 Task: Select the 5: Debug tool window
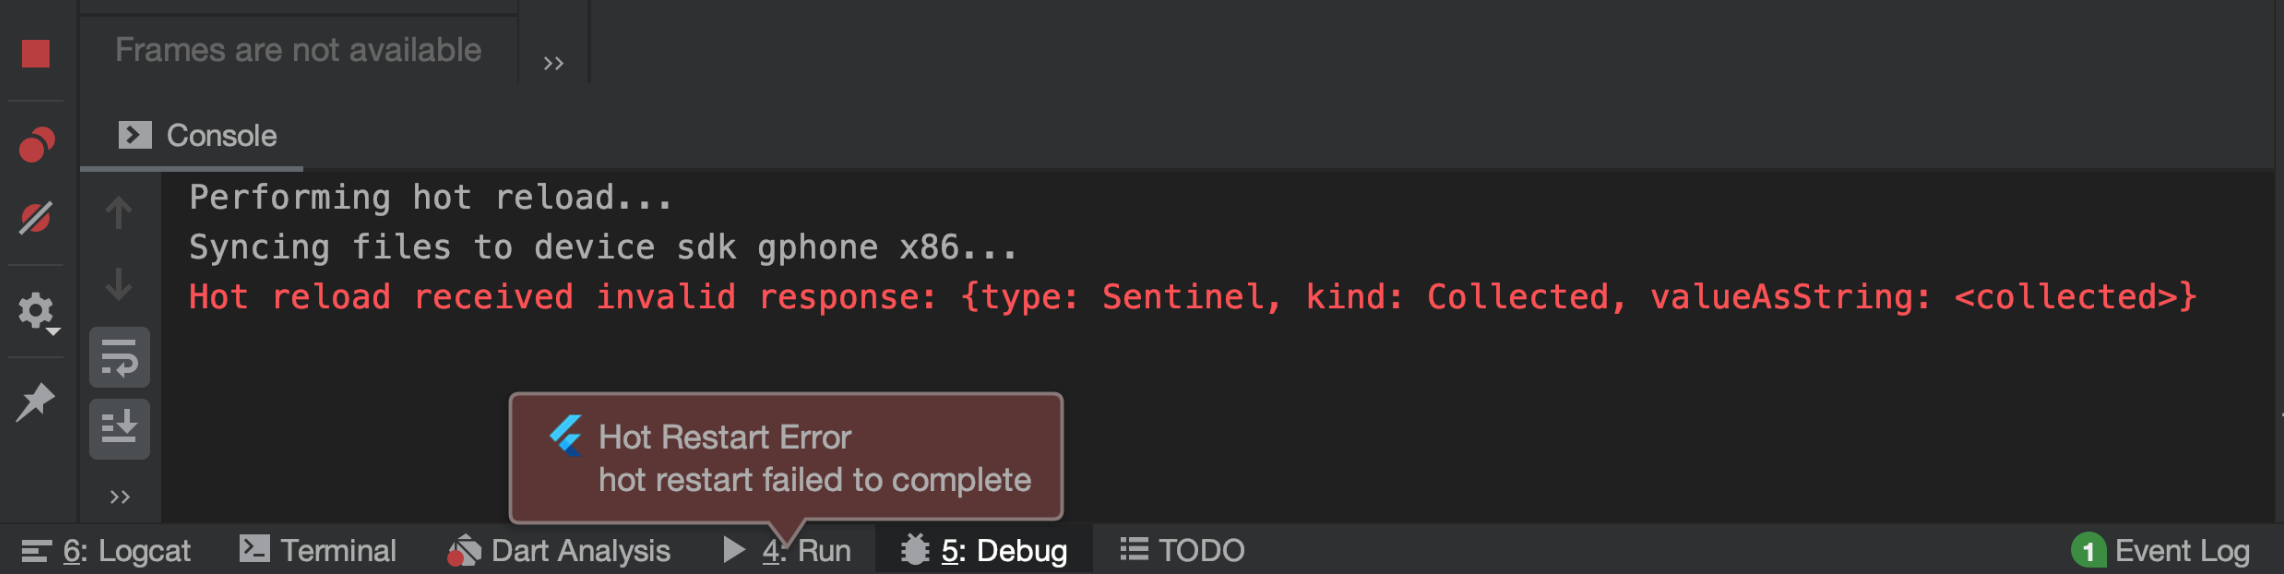coord(984,550)
